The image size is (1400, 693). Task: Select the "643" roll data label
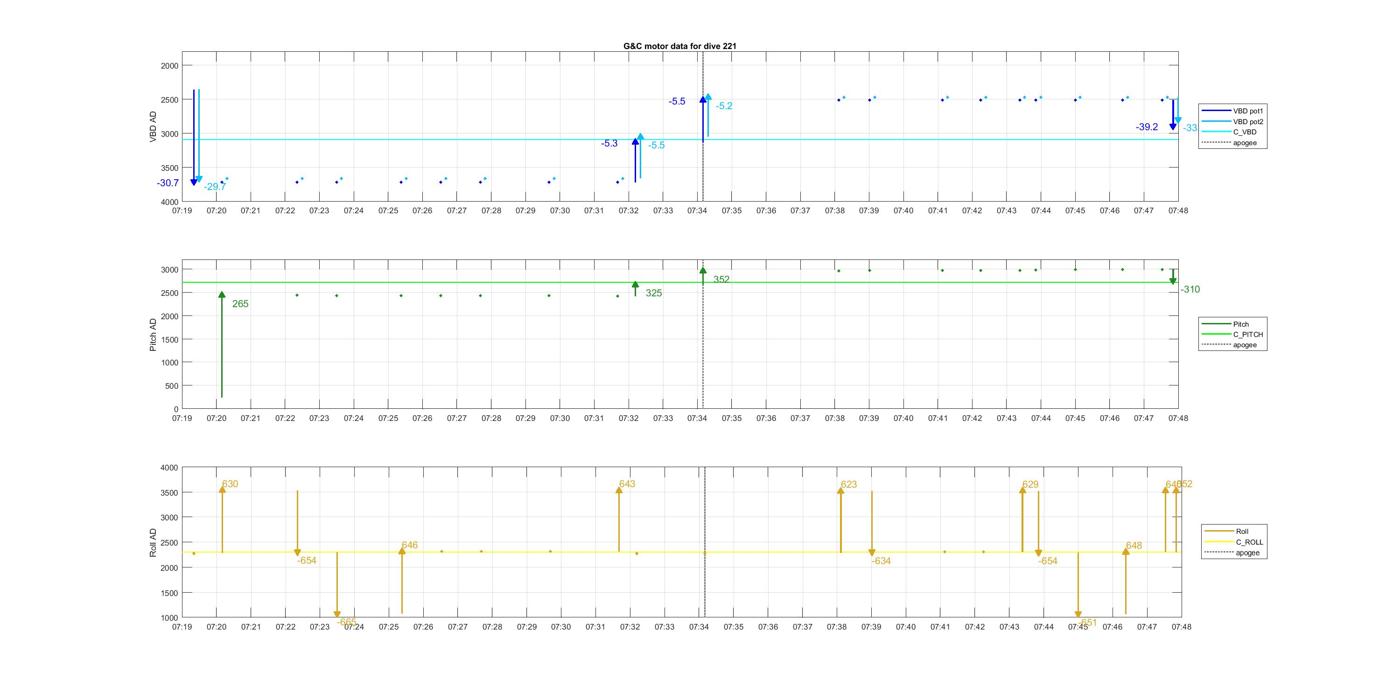pos(627,484)
